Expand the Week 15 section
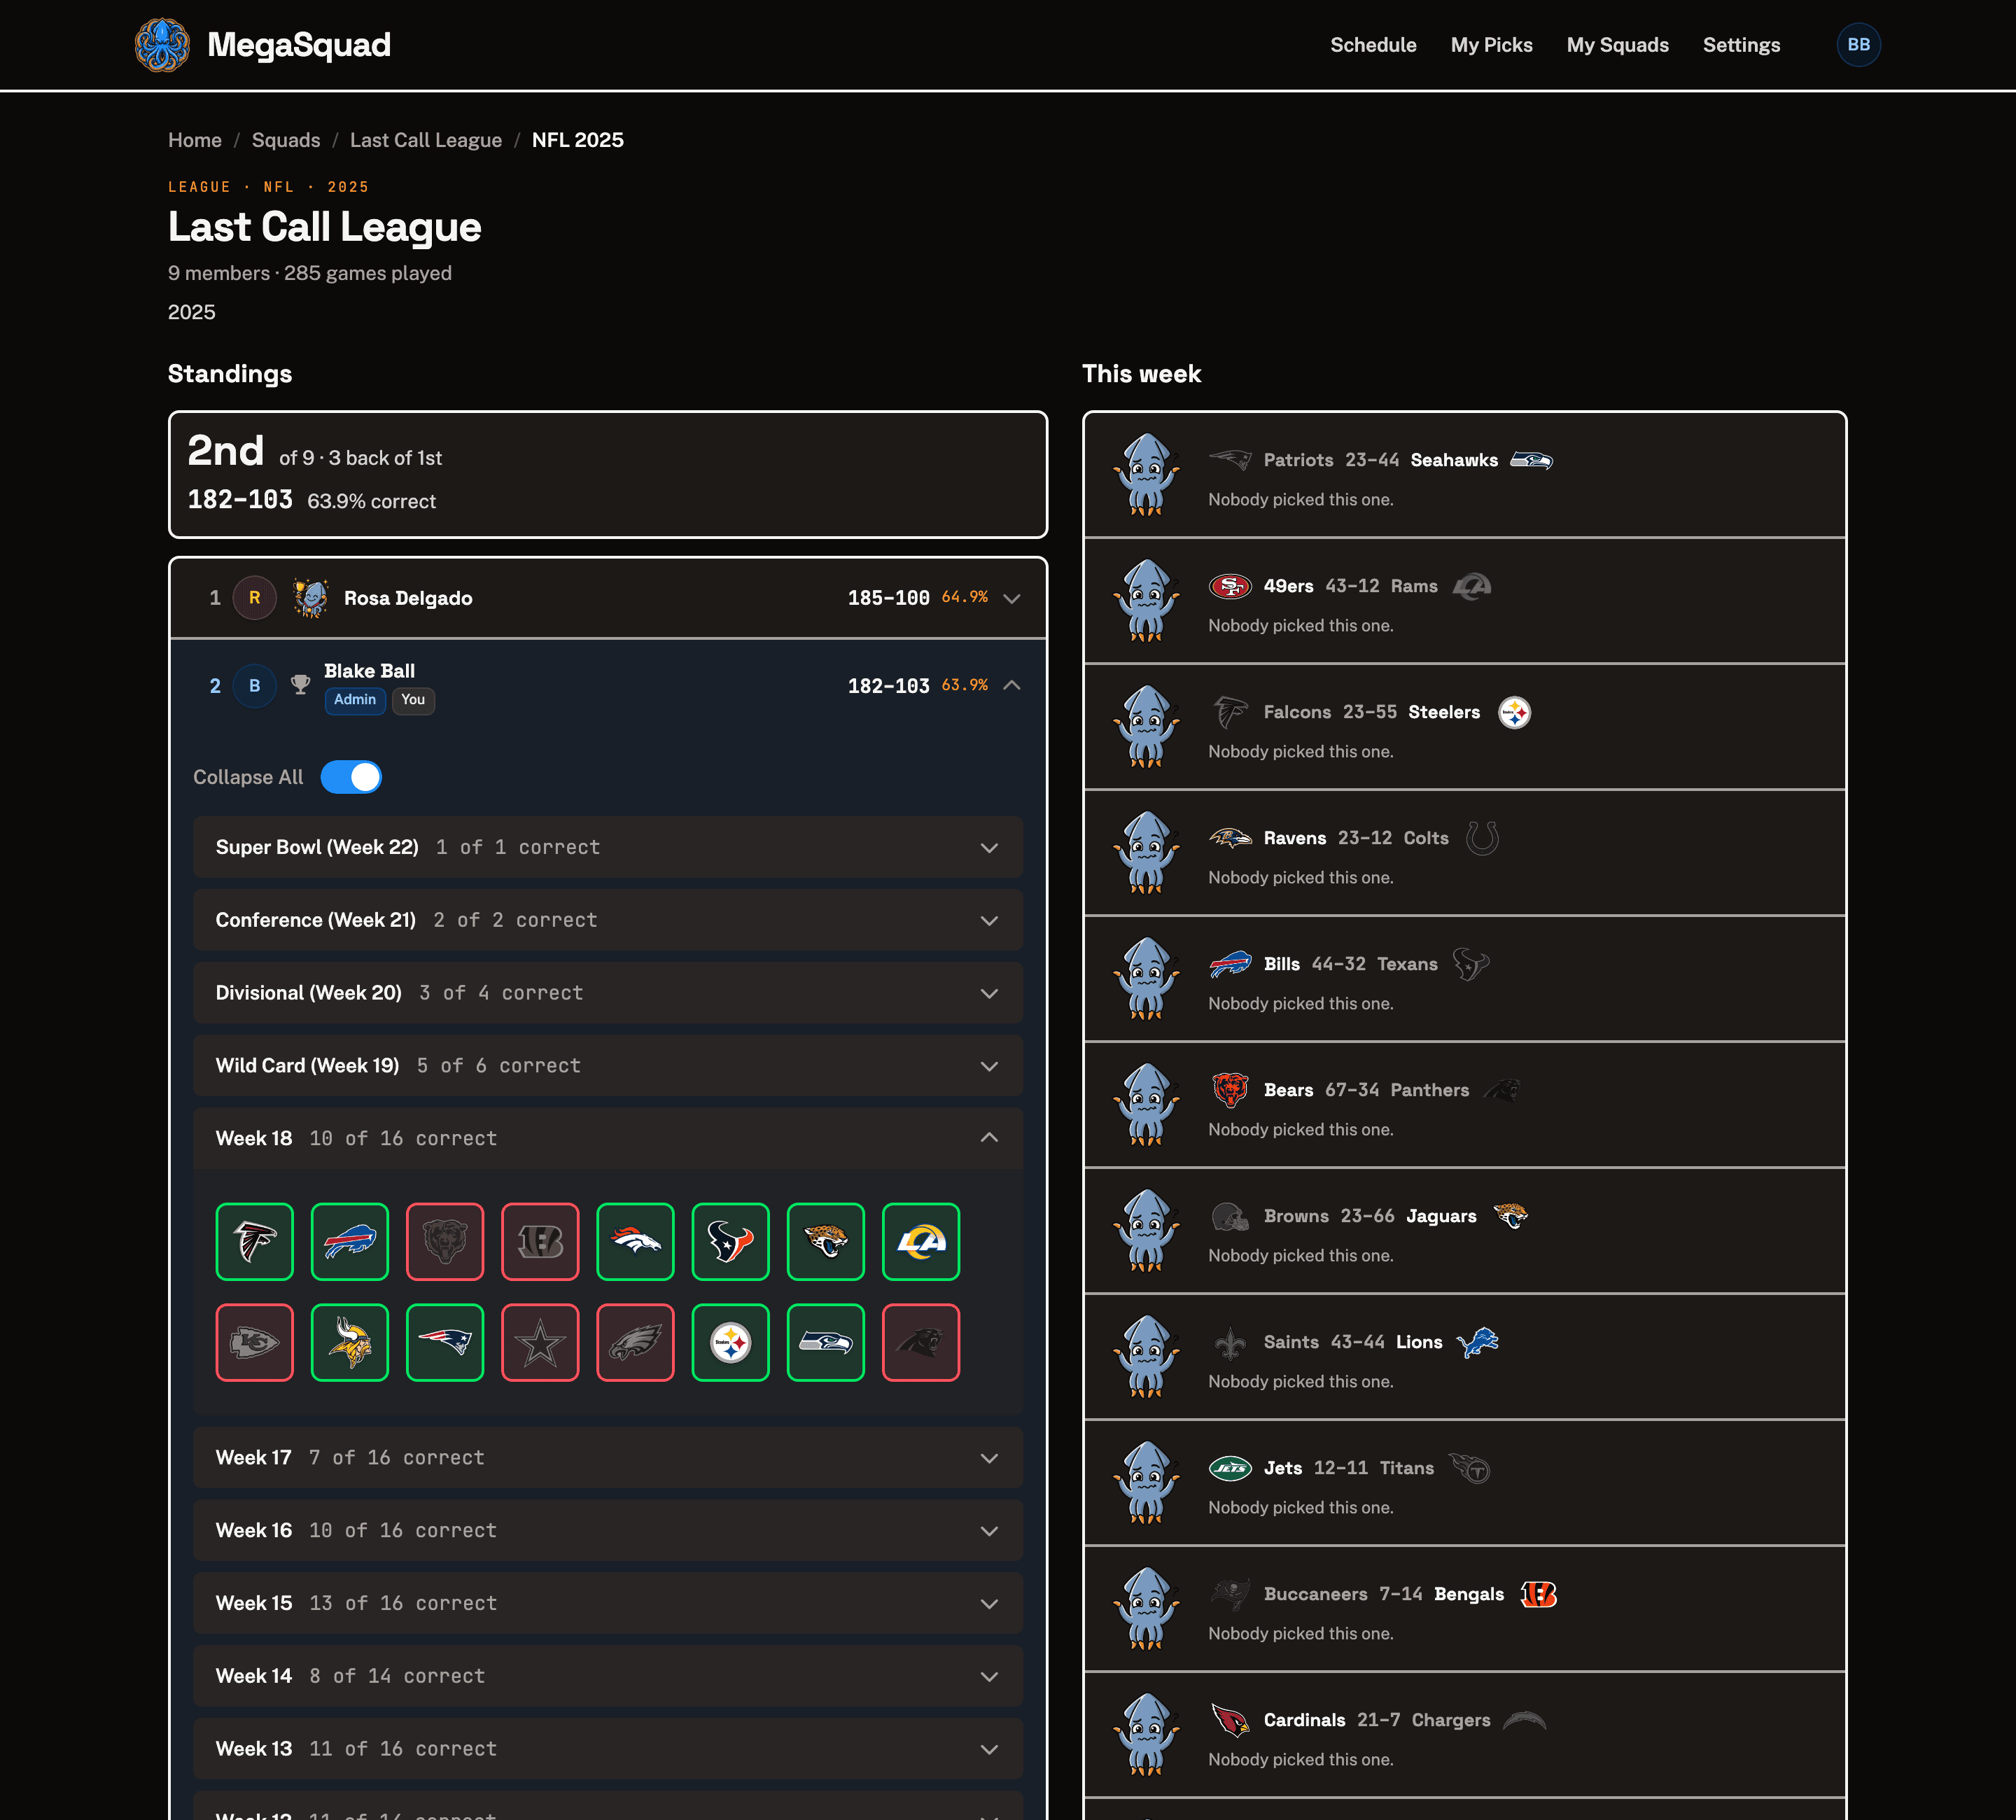 [608, 1603]
